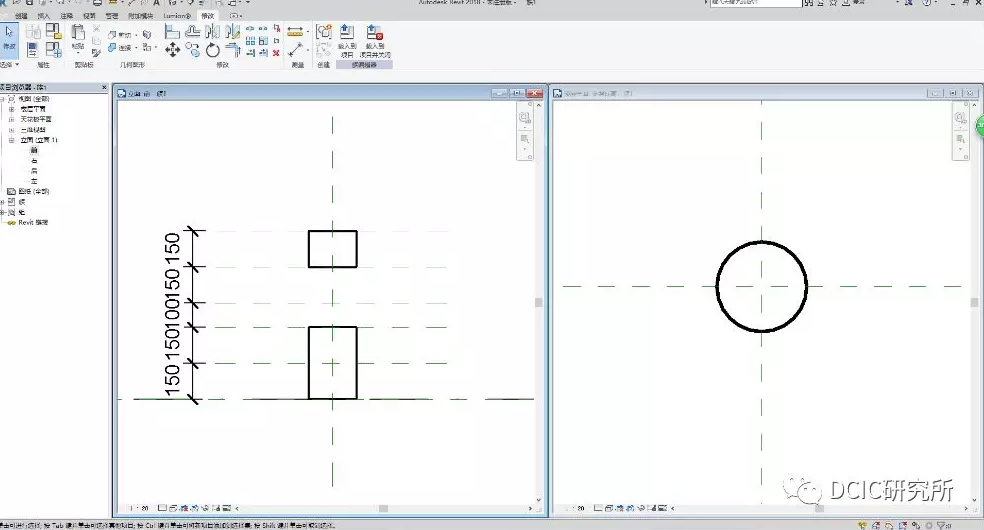Close the project browser panel
The height and width of the screenshot is (530, 984).
pyautogui.click(x=104, y=87)
